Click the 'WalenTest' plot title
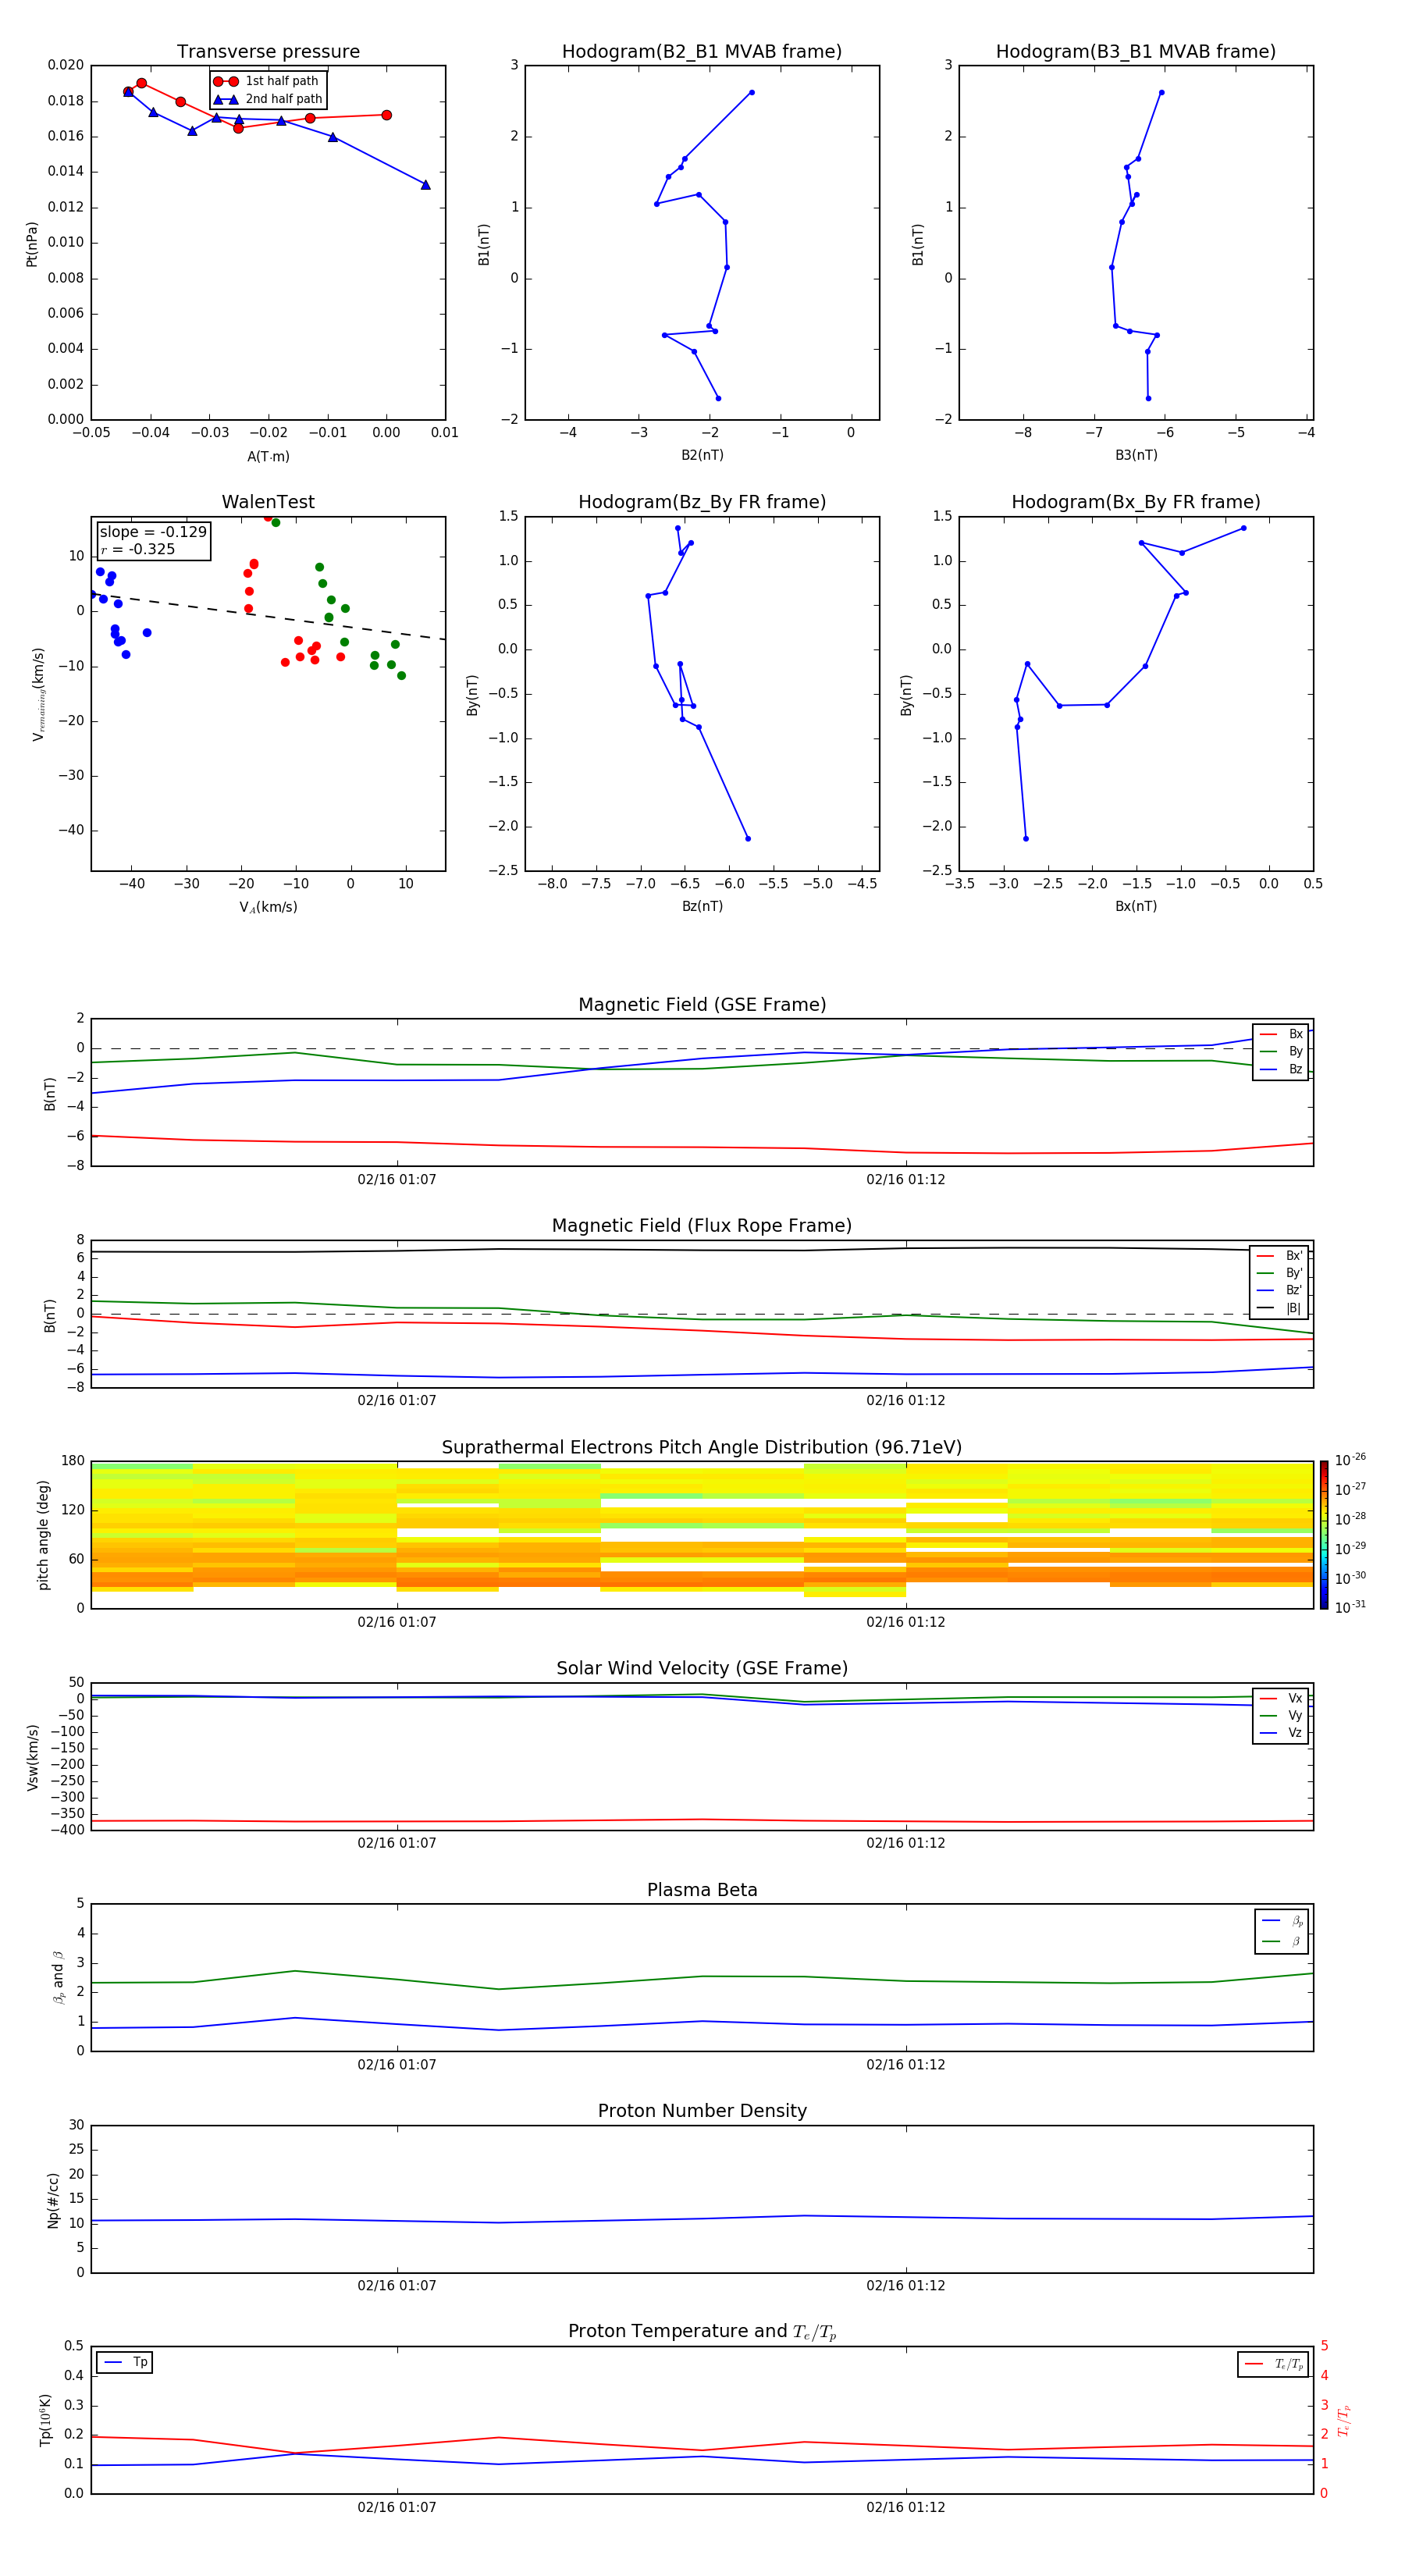1405x2576 pixels. 268,502
